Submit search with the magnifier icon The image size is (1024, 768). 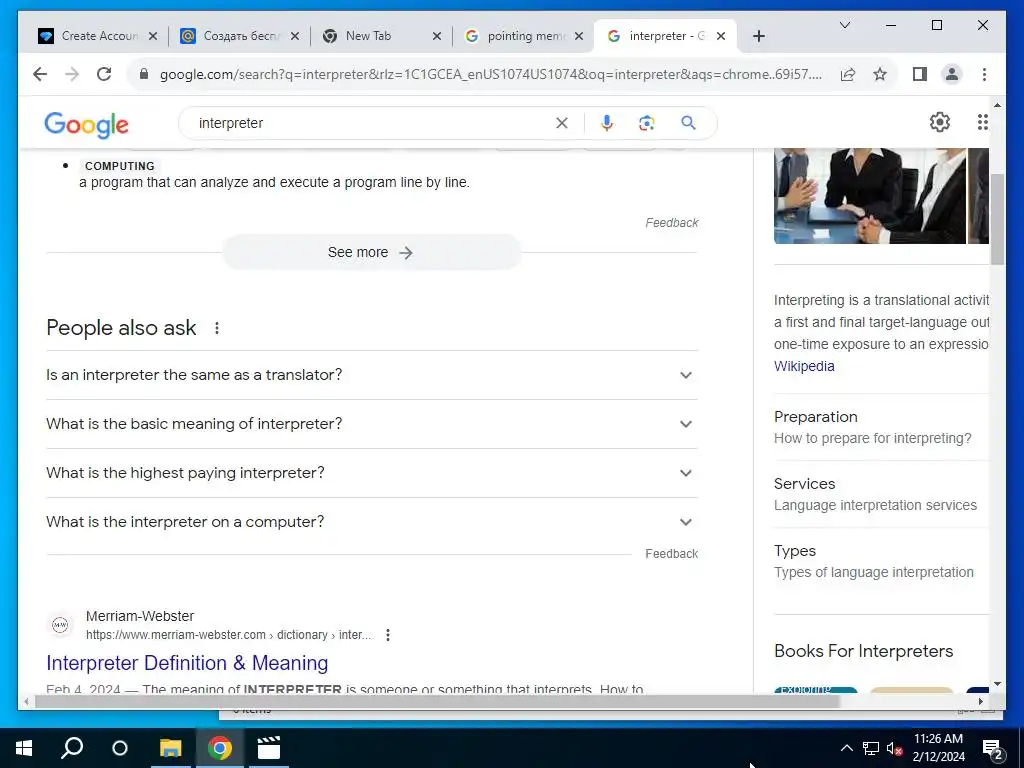click(x=688, y=123)
